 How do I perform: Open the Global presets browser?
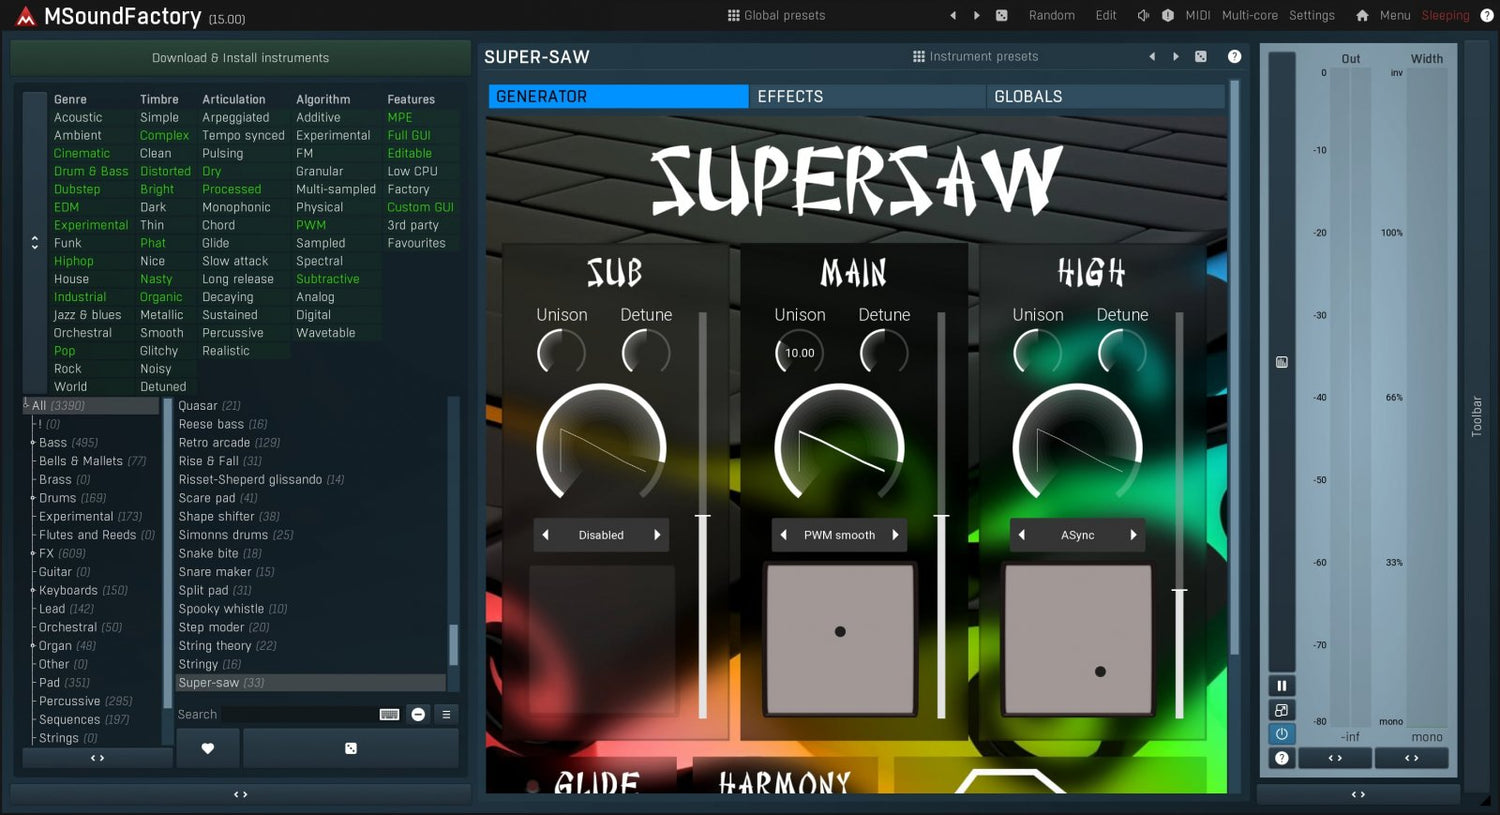coord(776,15)
